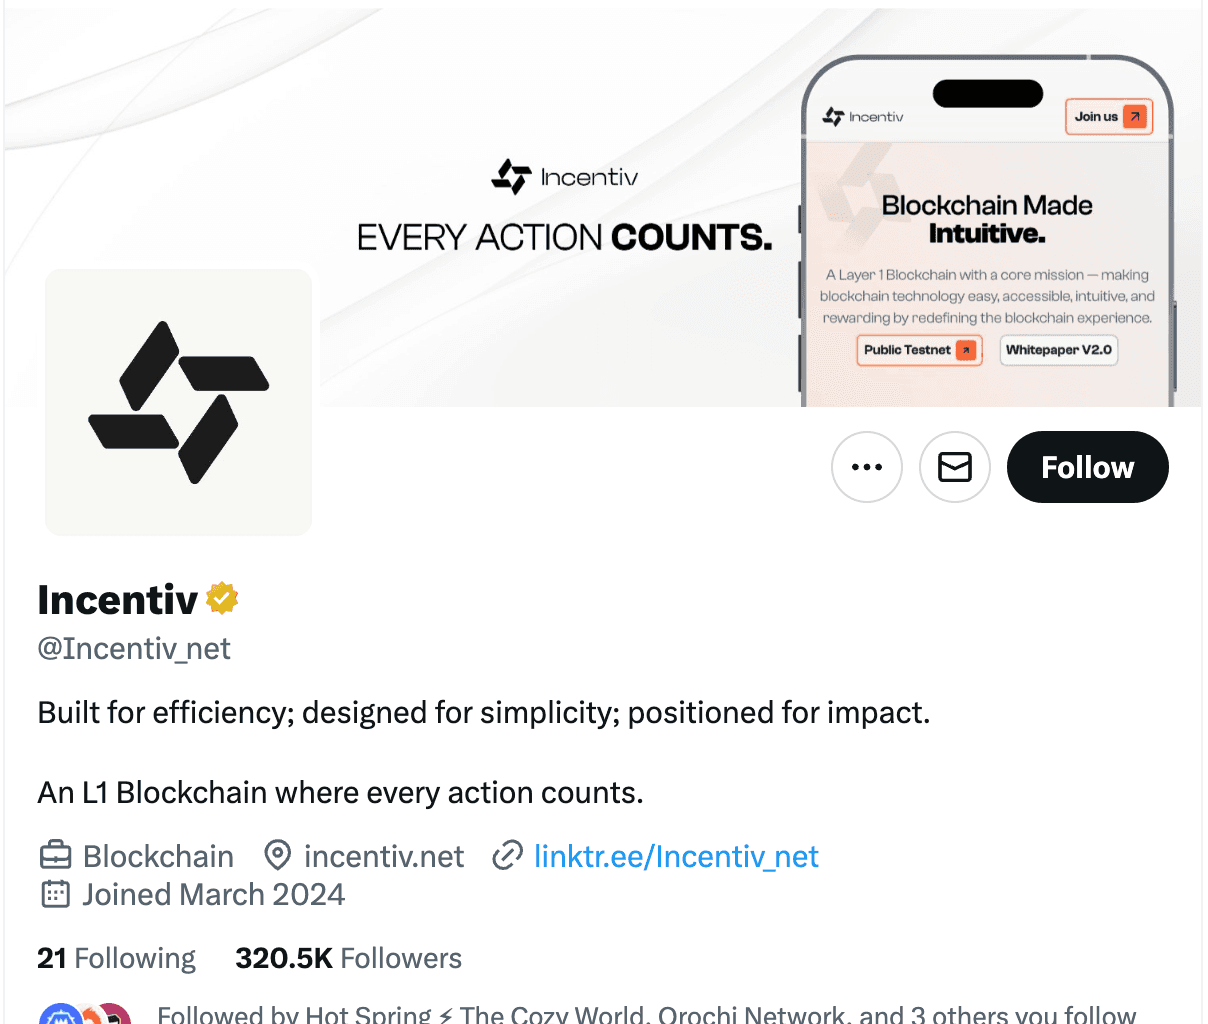
Task: Click Whitepaper V2.0 in the banner phone
Action: coord(1058,350)
